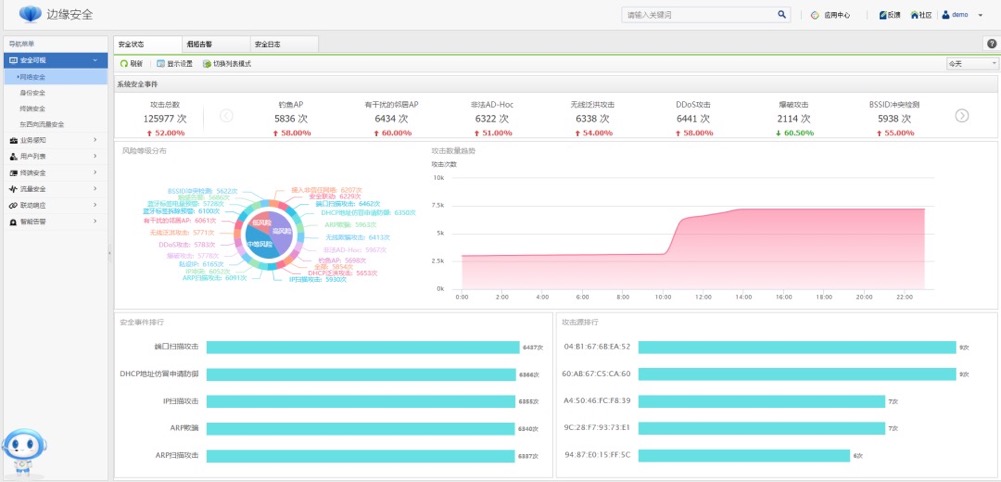
Task: Click the magnifier search icon
Action: pos(781,14)
